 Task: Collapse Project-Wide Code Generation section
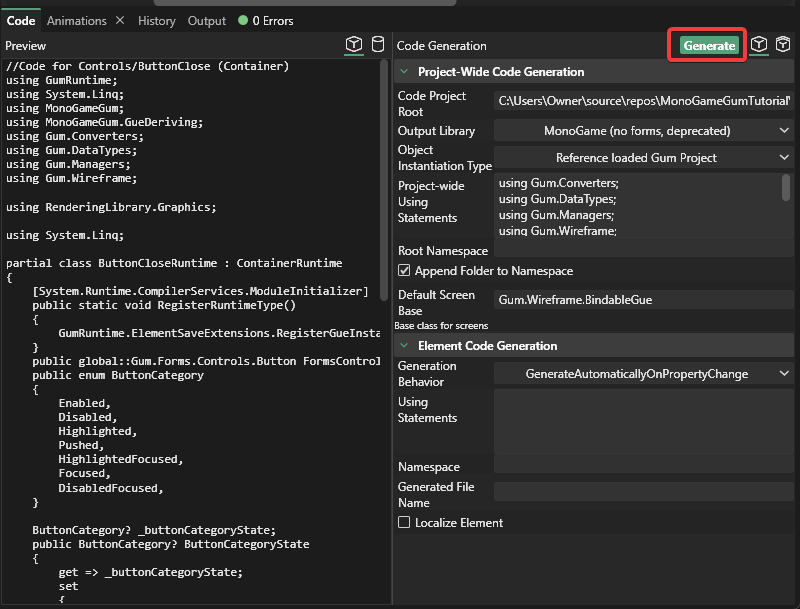click(405, 72)
